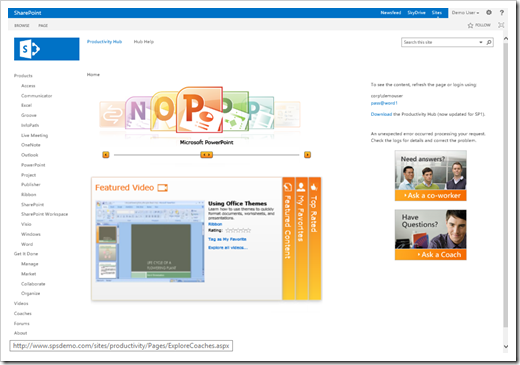Select the orange arrows icon in carousel
Screen dimensions: 520x365
tap(112, 114)
